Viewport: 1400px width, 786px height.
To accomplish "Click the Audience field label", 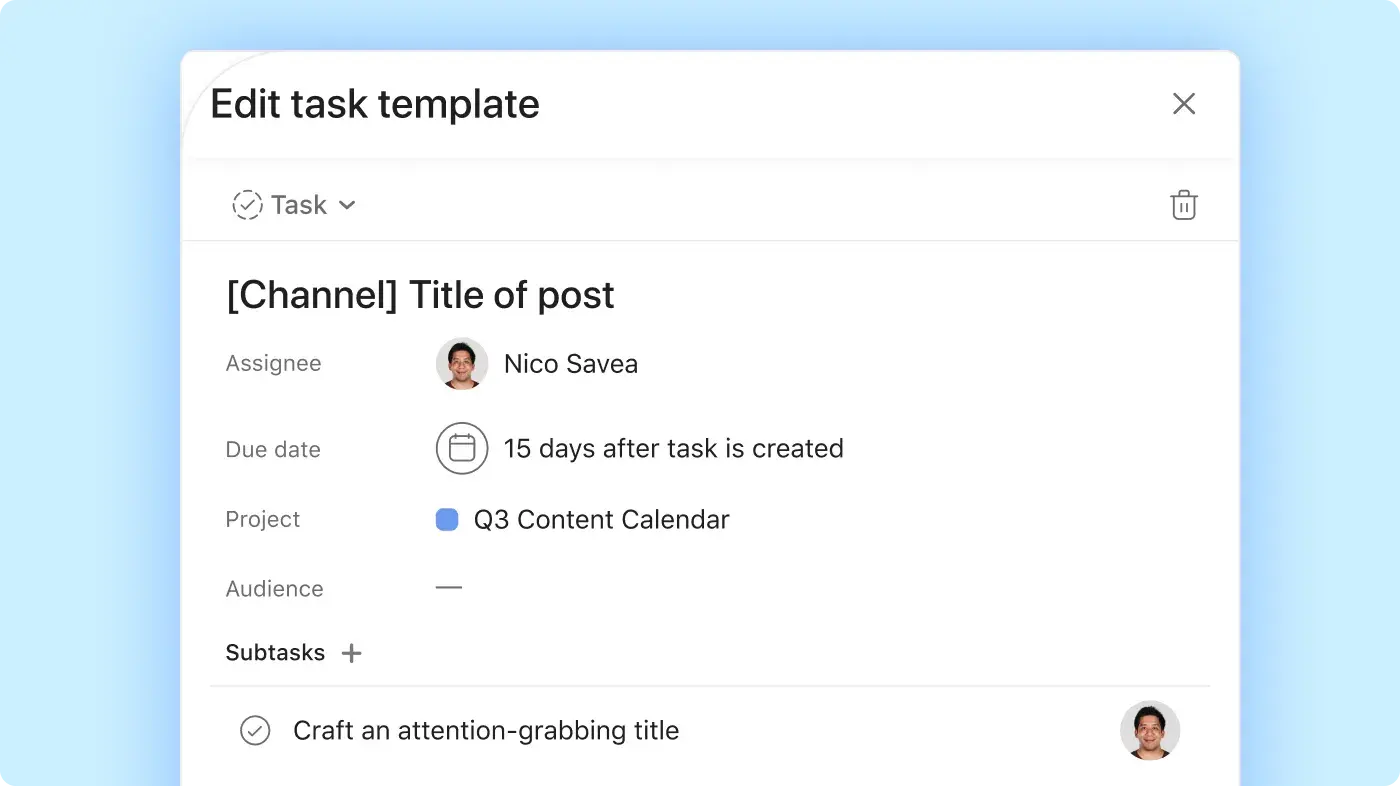I will pos(274,589).
